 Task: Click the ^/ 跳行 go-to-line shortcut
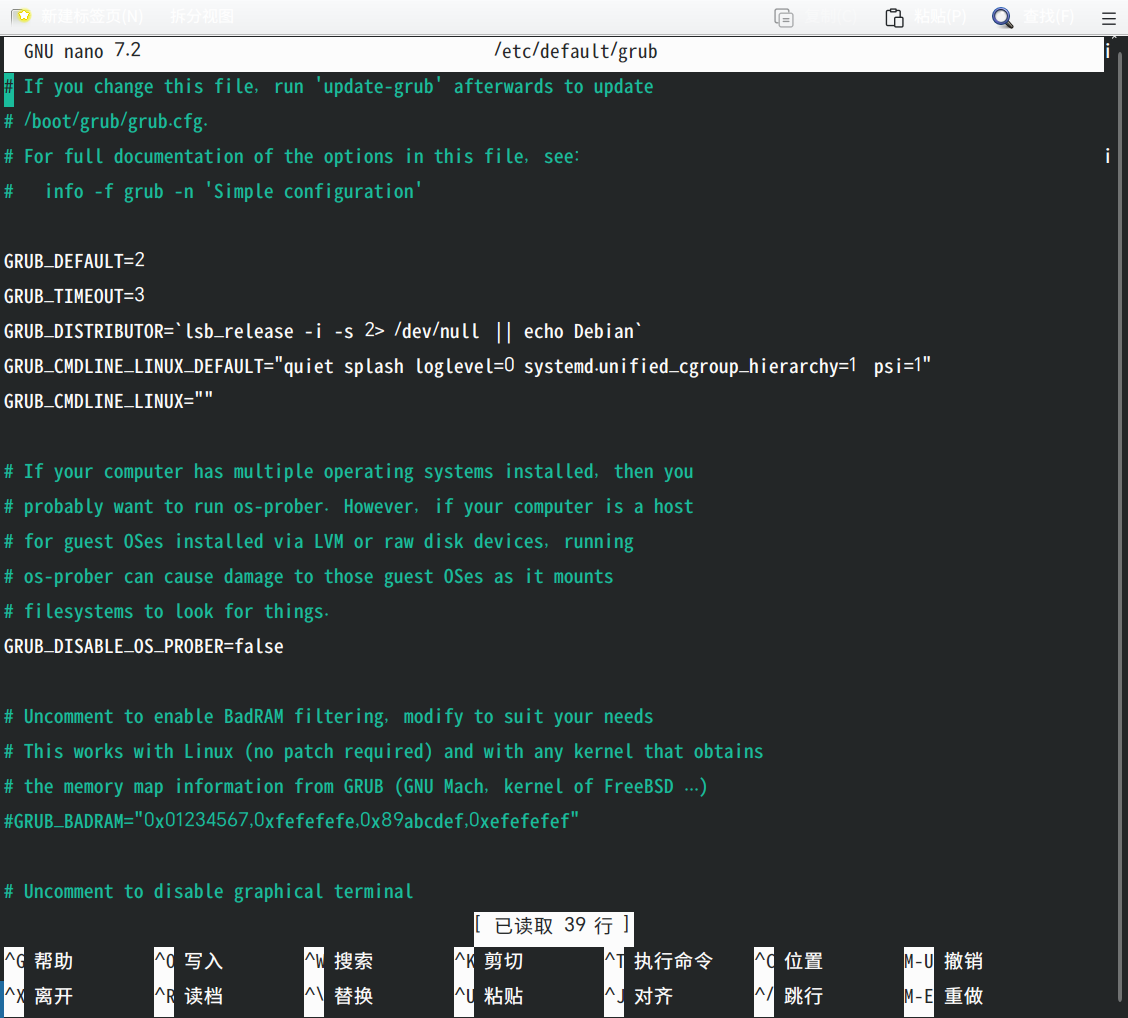point(789,996)
